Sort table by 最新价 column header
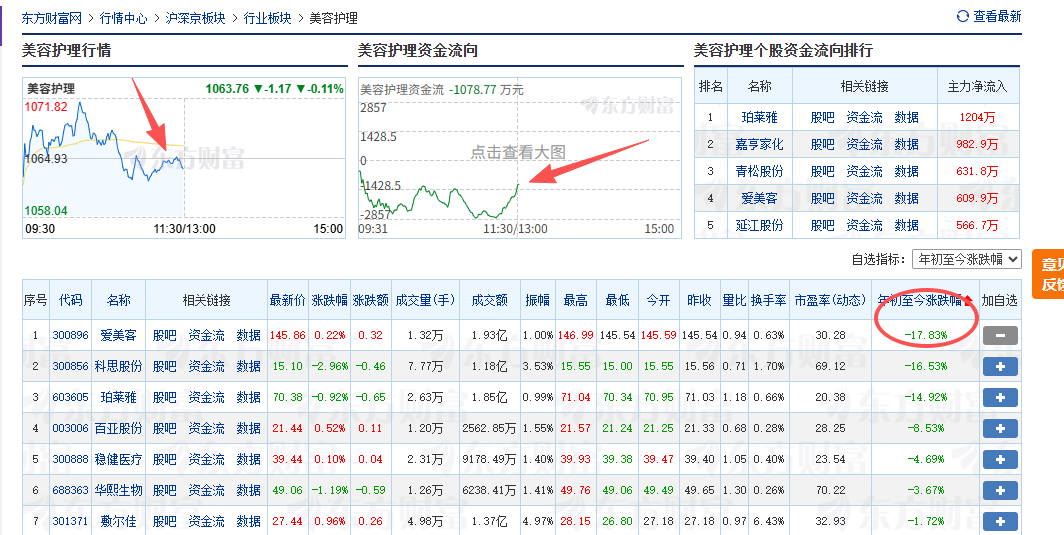This screenshot has height=535, width=1064. (x=288, y=300)
